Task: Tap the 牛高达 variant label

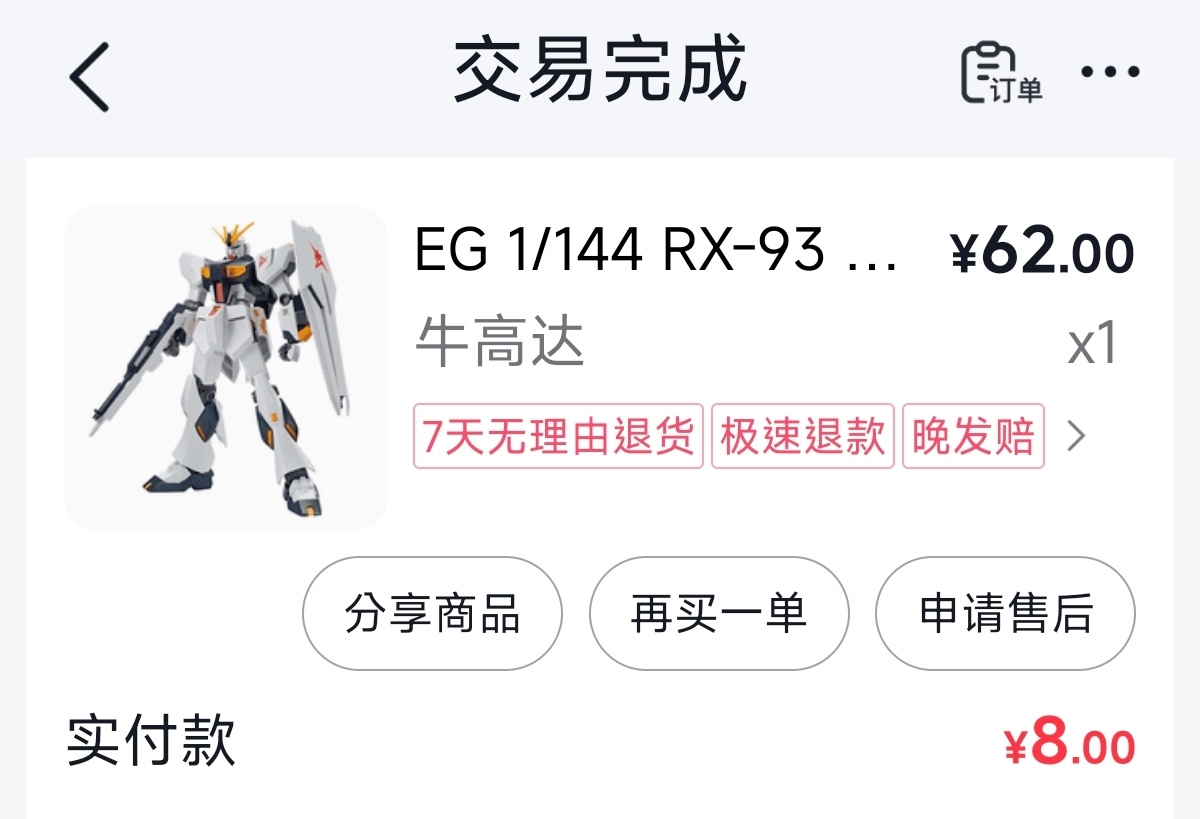Action: (x=499, y=344)
